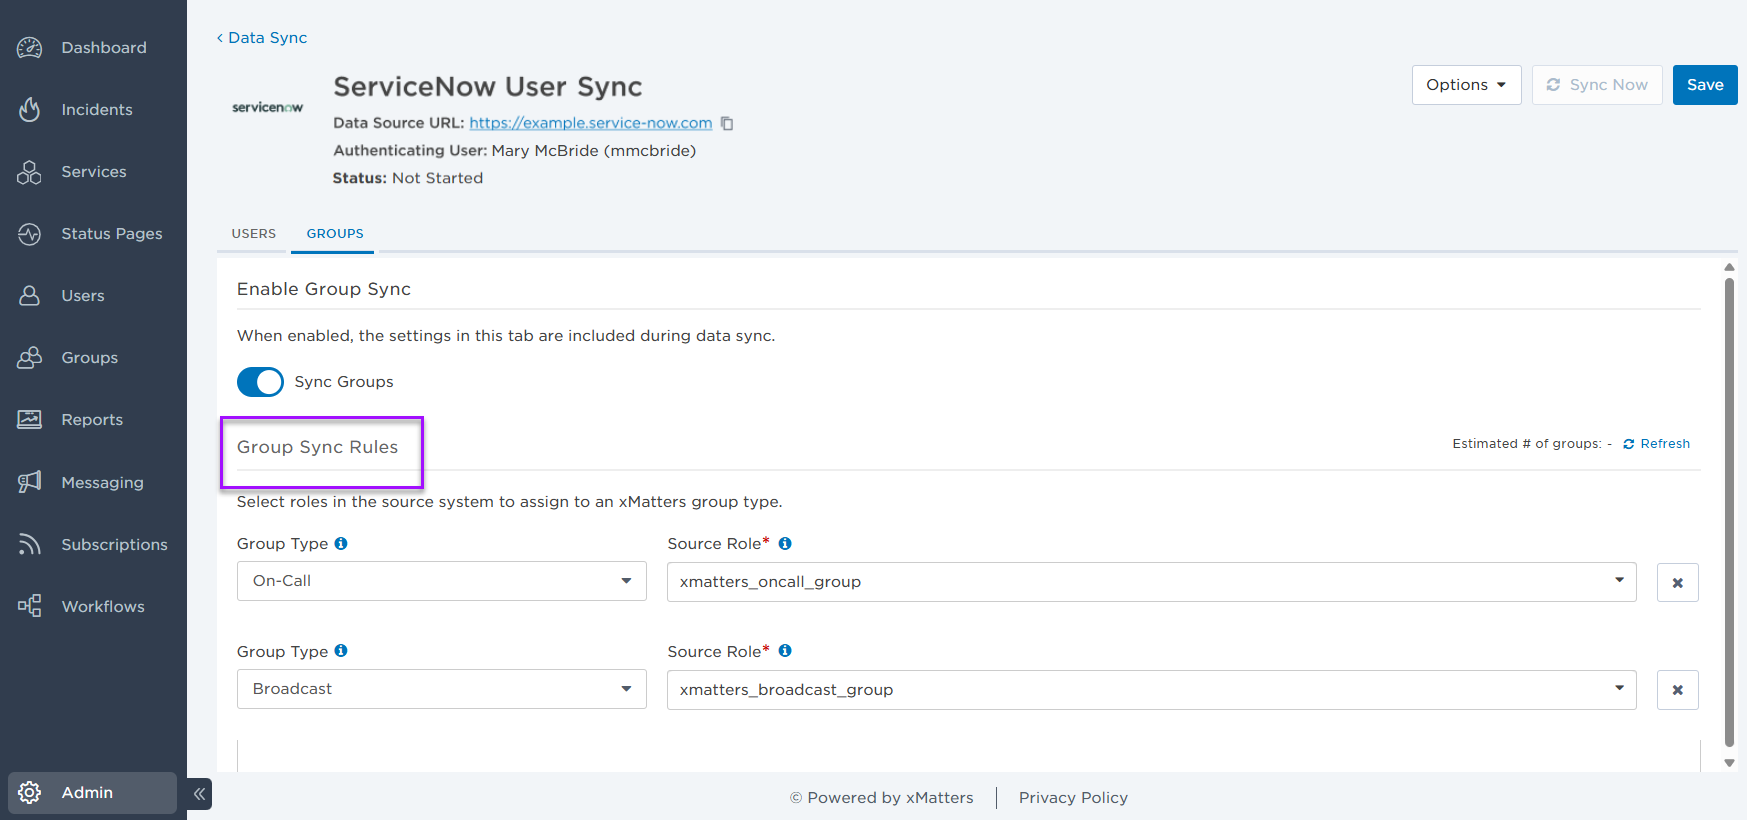Click the Save button

[x=1704, y=85]
